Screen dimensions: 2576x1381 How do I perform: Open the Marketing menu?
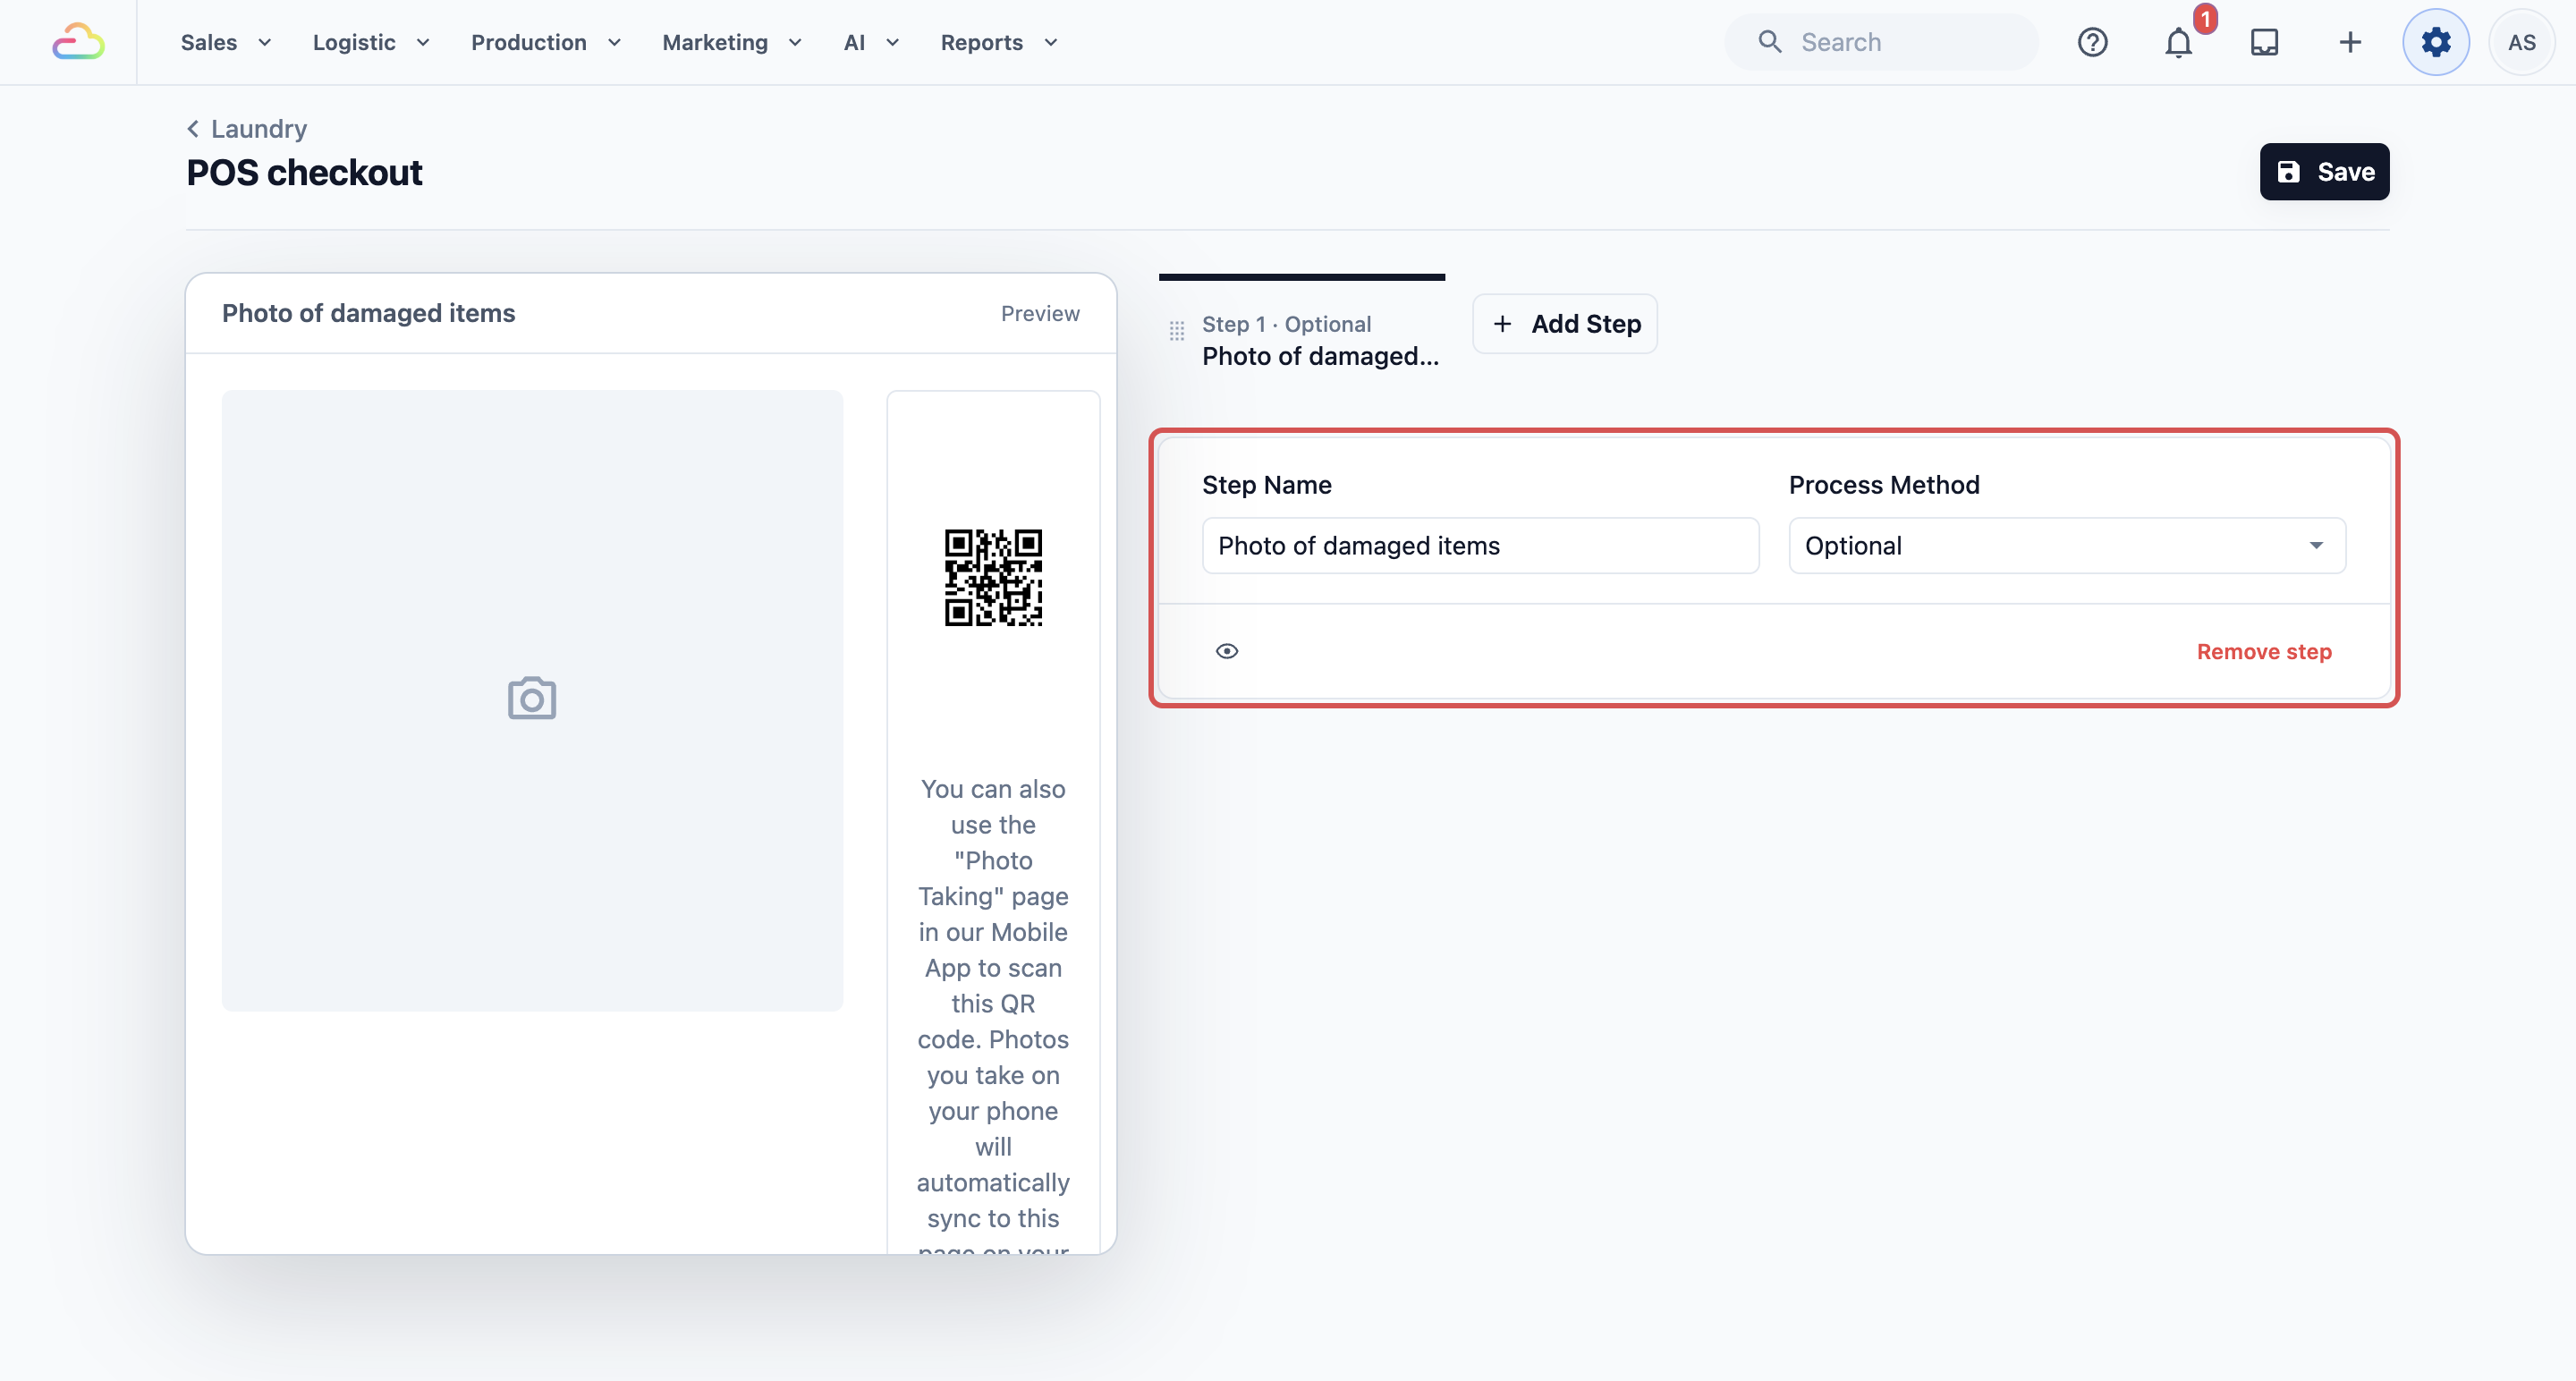pos(732,42)
